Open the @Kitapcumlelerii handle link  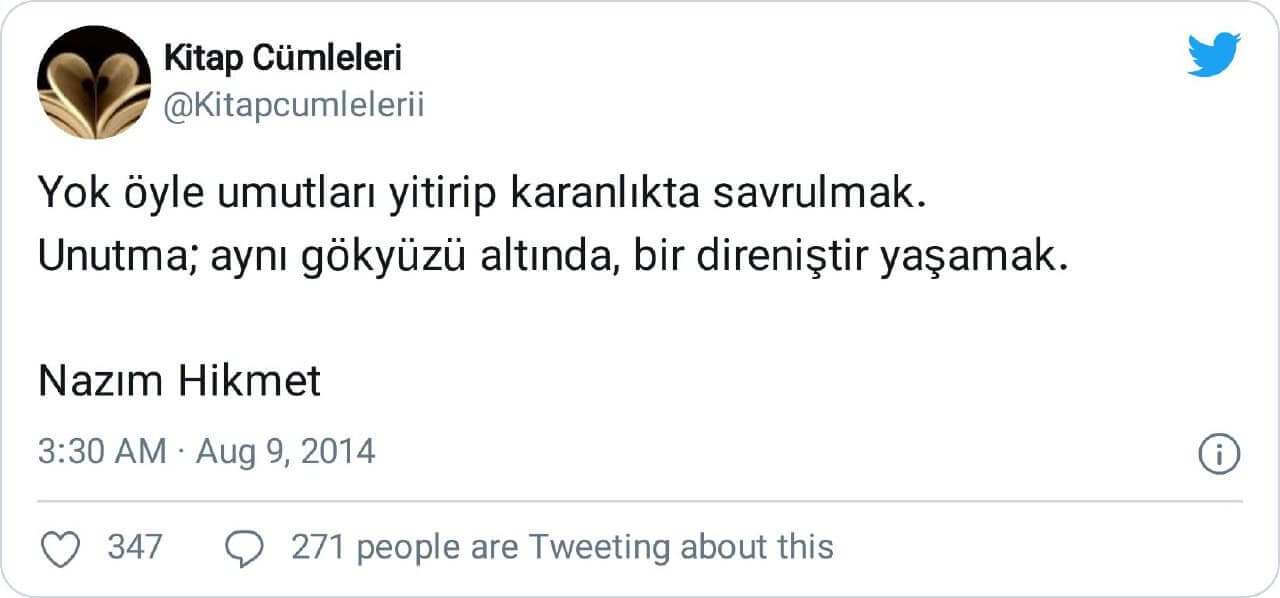(293, 105)
